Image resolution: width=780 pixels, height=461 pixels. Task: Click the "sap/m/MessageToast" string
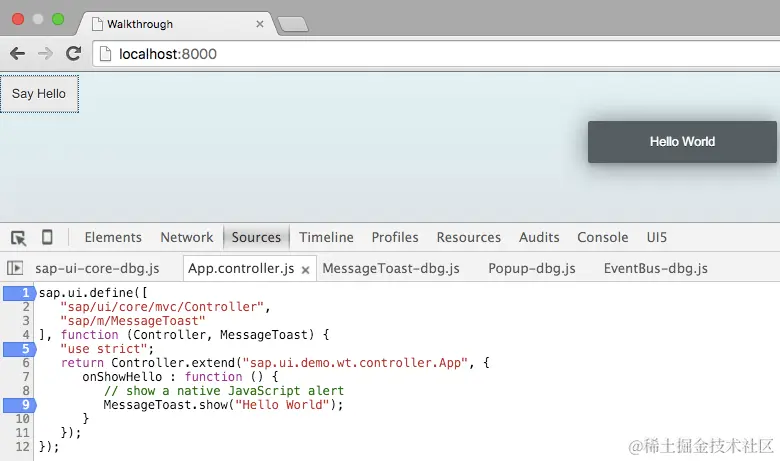pos(132,321)
